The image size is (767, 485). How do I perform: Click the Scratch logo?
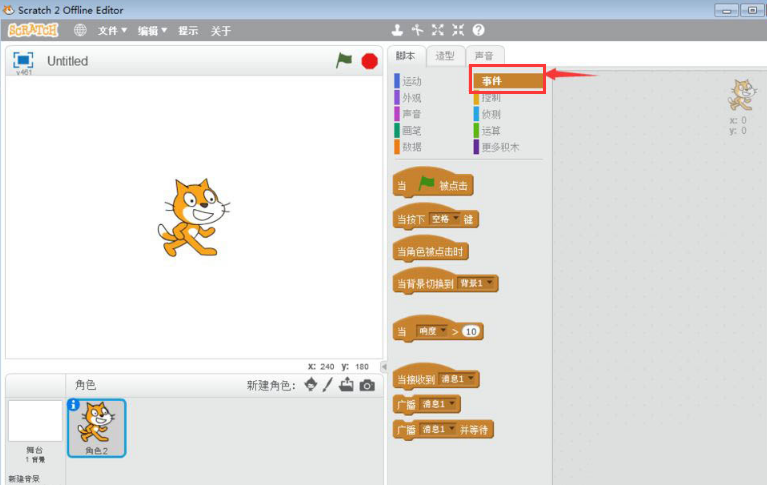coord(33,30)
